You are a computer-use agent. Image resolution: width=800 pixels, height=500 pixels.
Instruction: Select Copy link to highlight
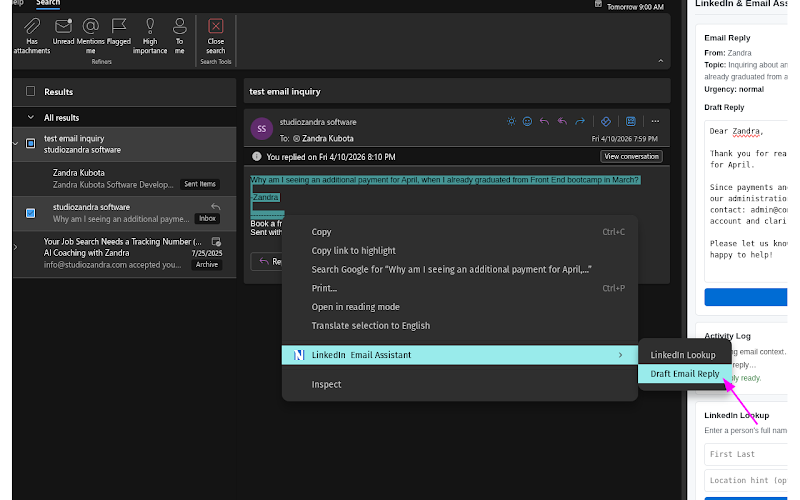pyautogui.click(x=459, y=251)
